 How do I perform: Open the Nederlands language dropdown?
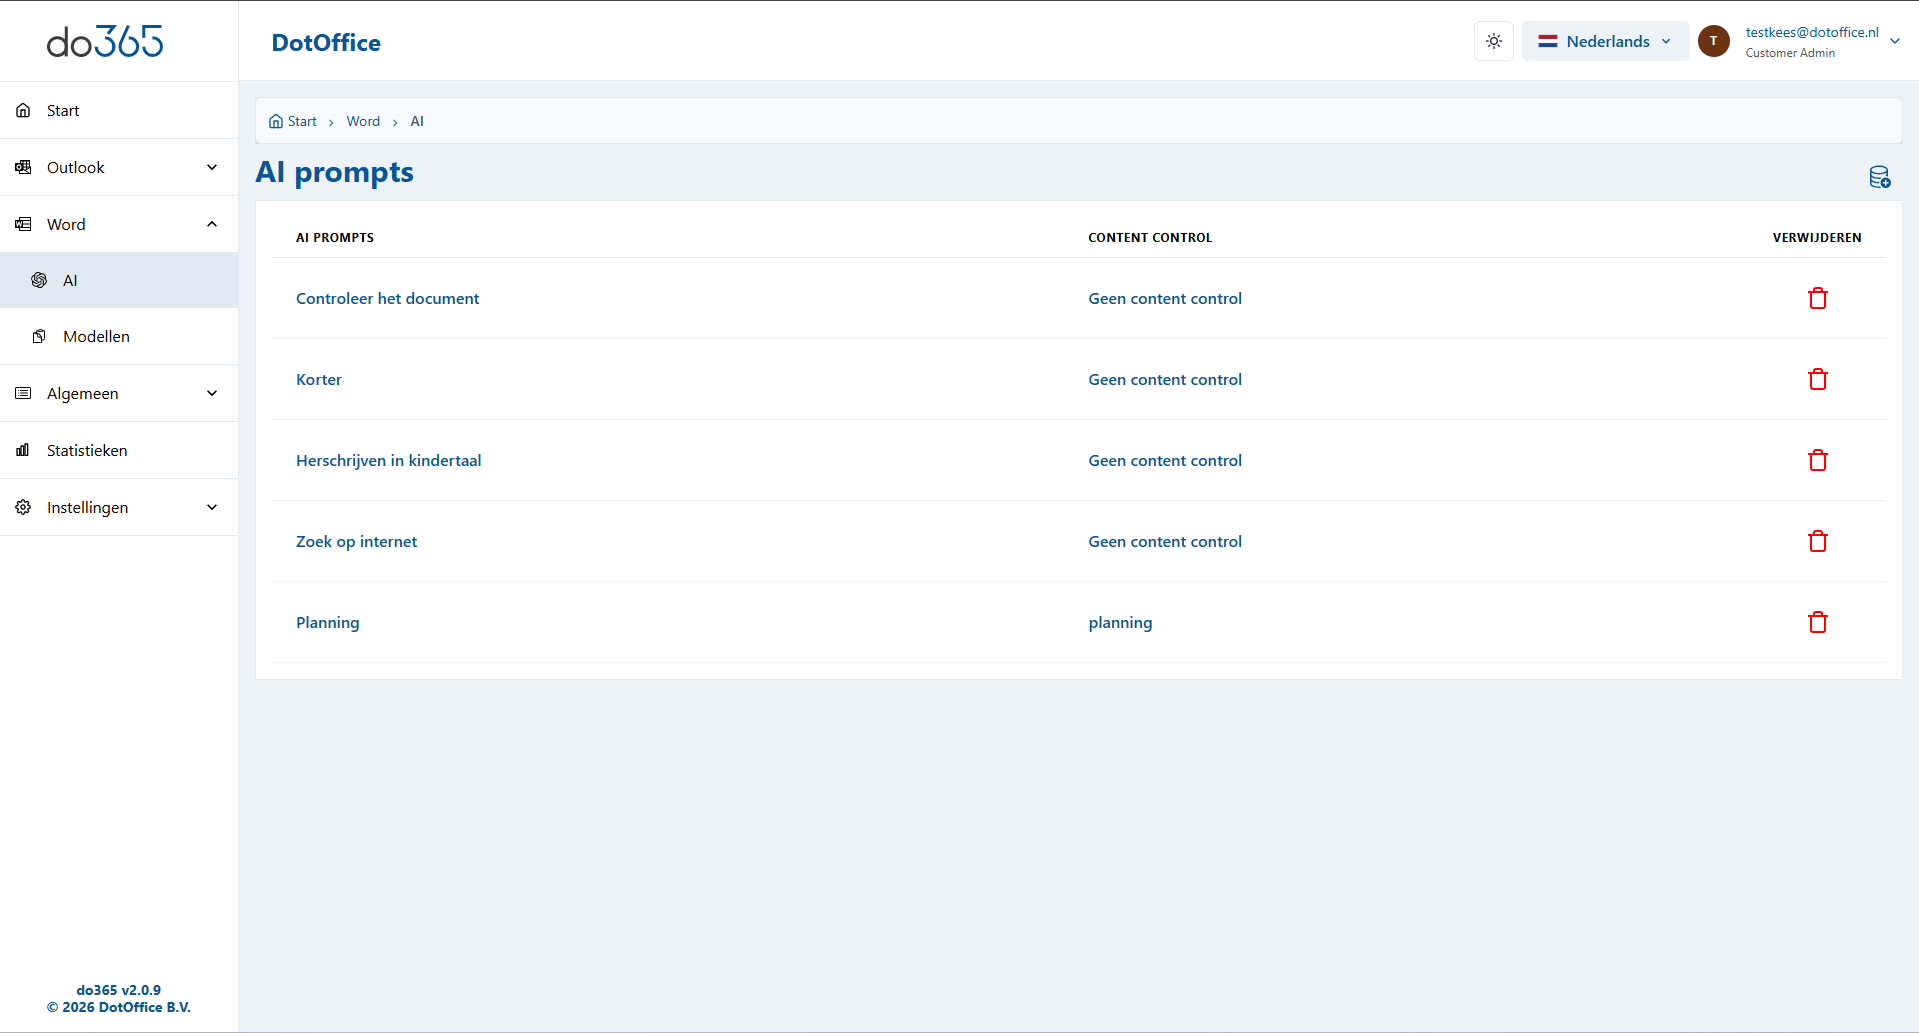[1604, 41]
